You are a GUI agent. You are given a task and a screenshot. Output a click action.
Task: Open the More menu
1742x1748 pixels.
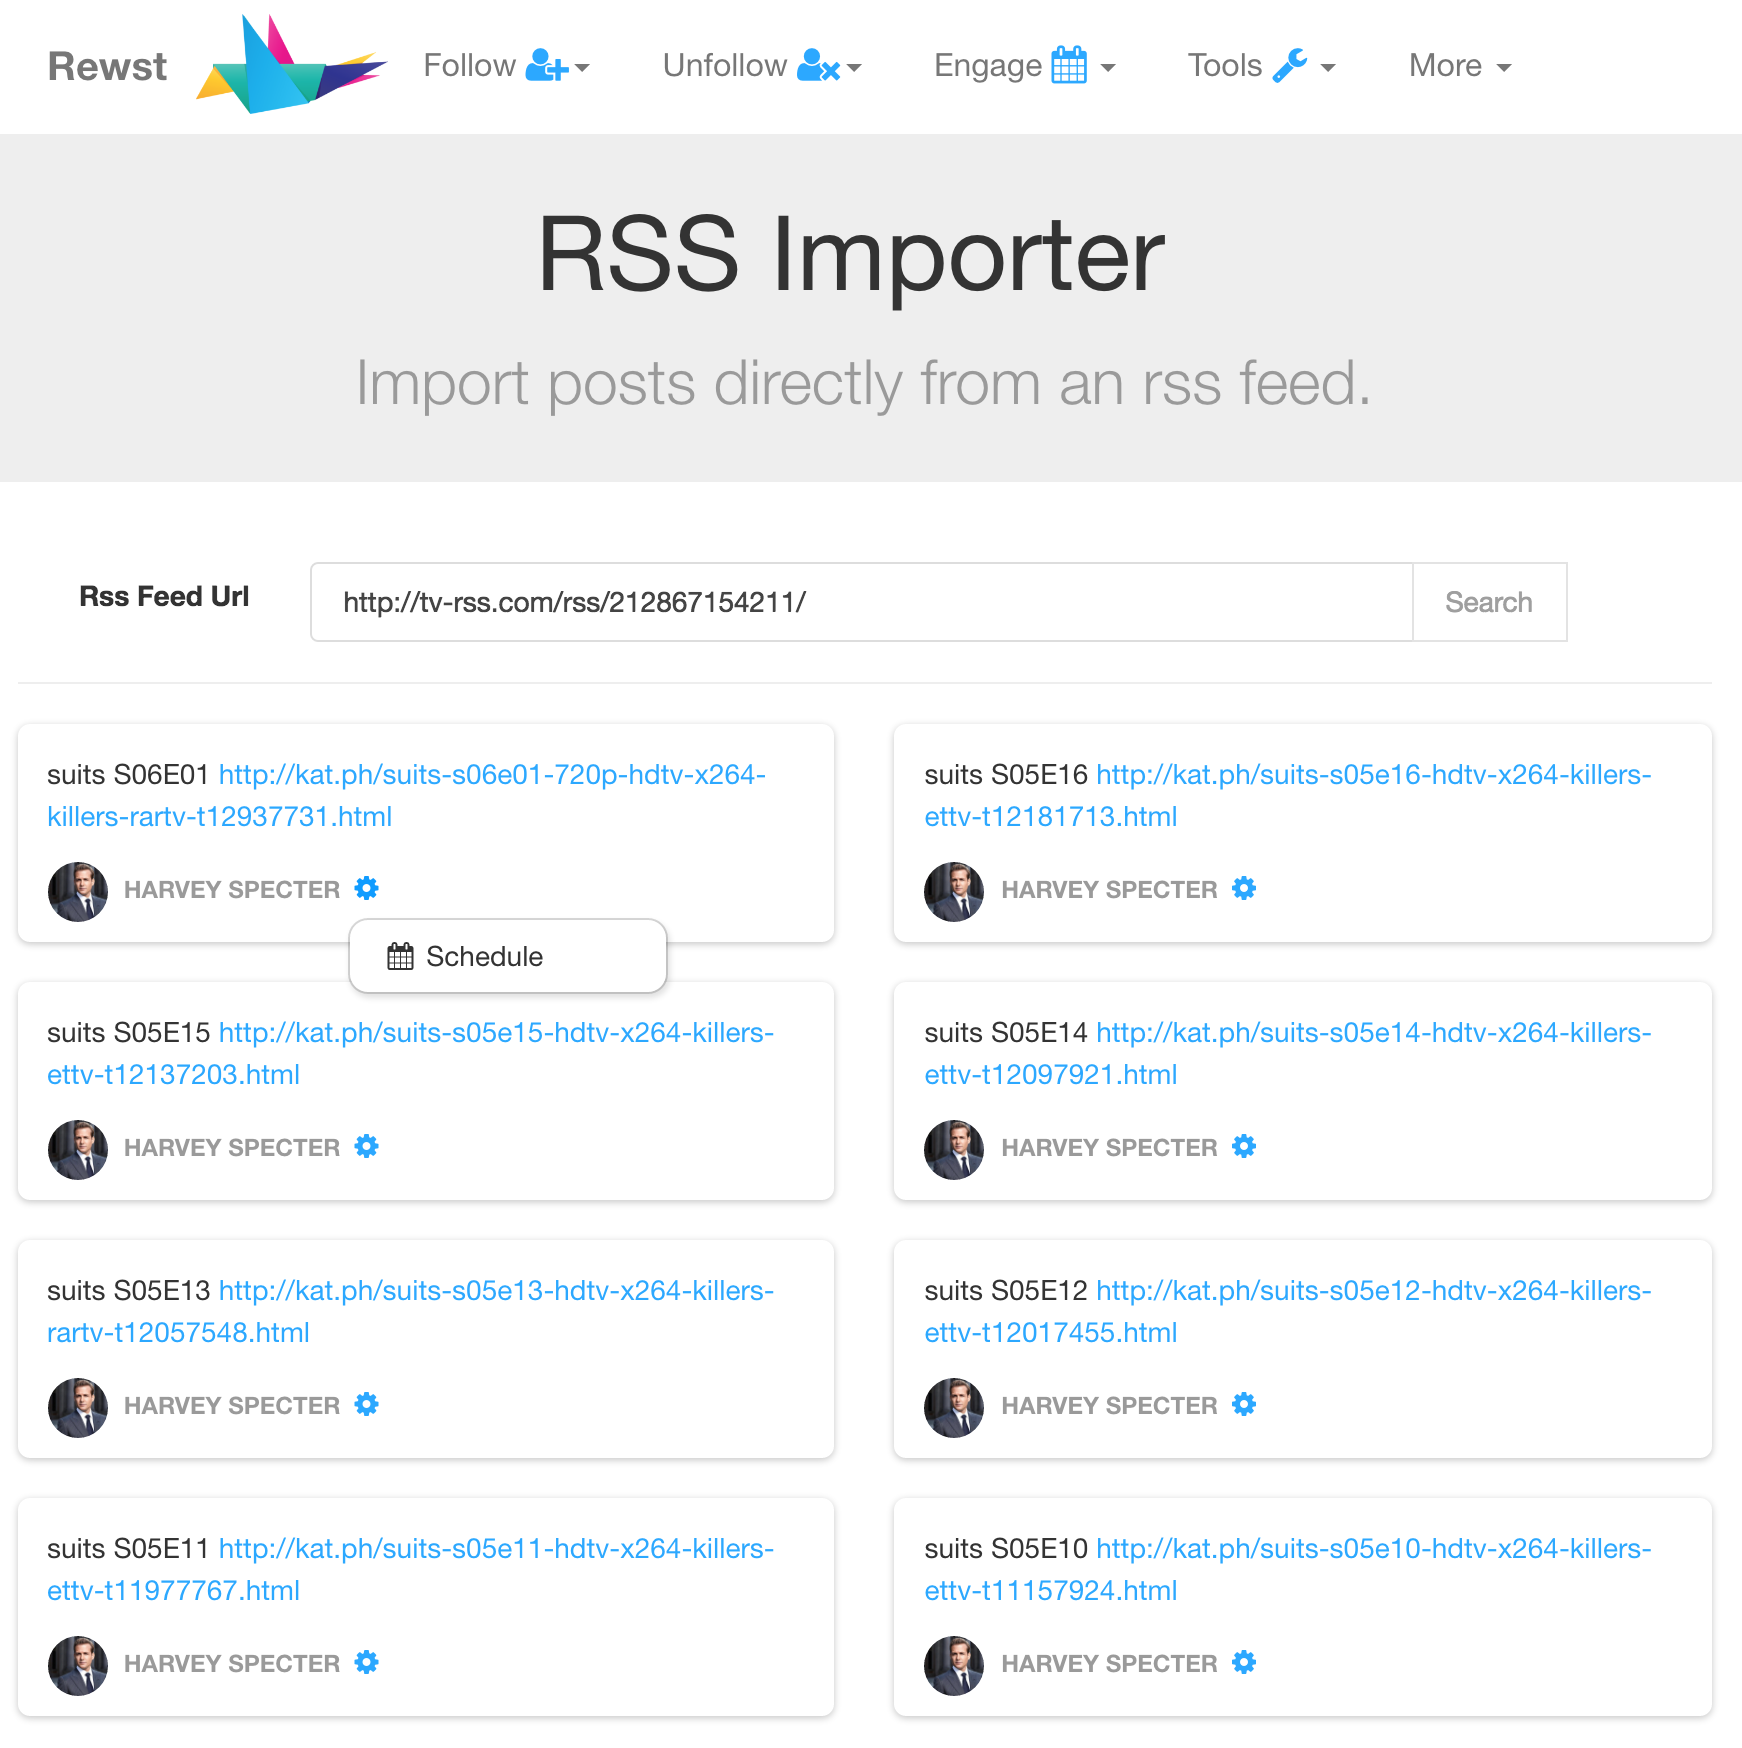1460,66
